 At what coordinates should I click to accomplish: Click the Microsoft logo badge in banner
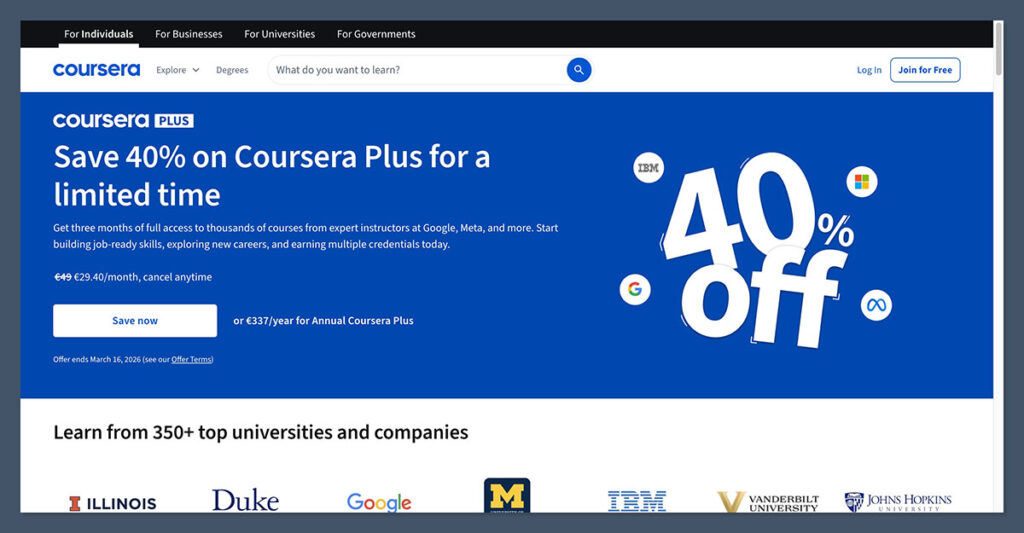(862, 182)
